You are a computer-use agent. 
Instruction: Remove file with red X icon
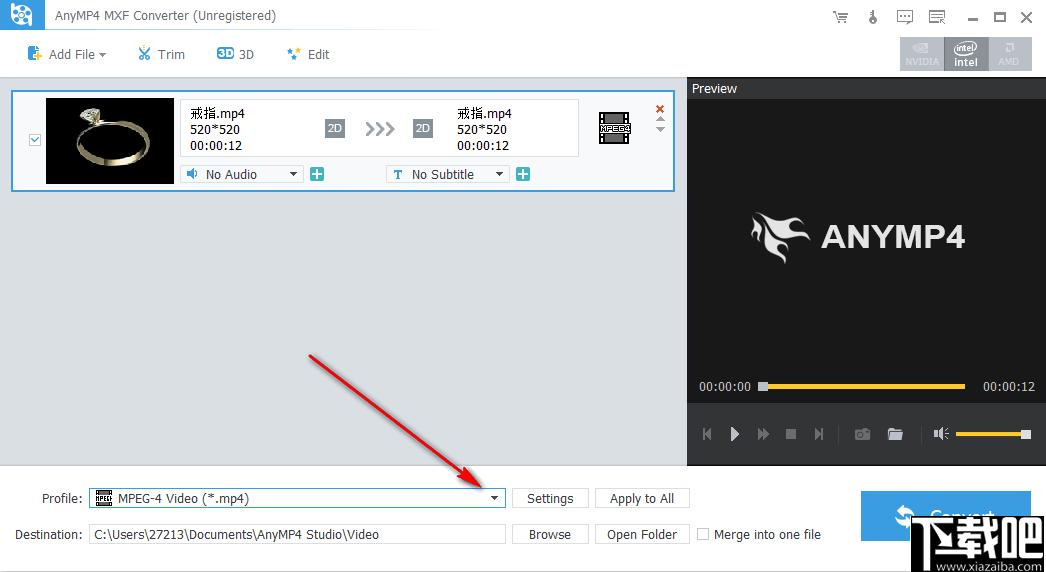tap(660, 109)
